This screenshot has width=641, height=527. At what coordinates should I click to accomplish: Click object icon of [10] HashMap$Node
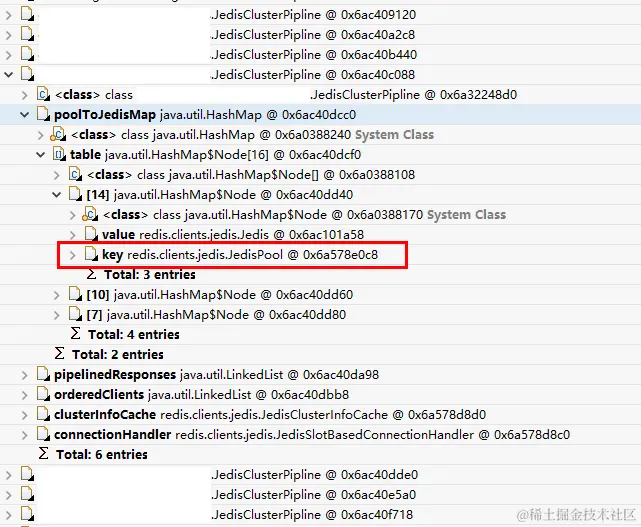pos(75,294)
